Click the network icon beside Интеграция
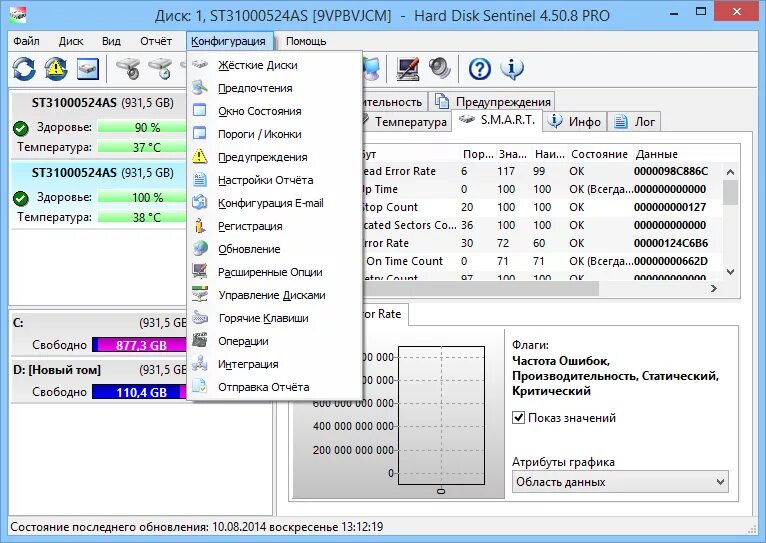The width and height of the screenshot is (766, 543). pos(199,363)
